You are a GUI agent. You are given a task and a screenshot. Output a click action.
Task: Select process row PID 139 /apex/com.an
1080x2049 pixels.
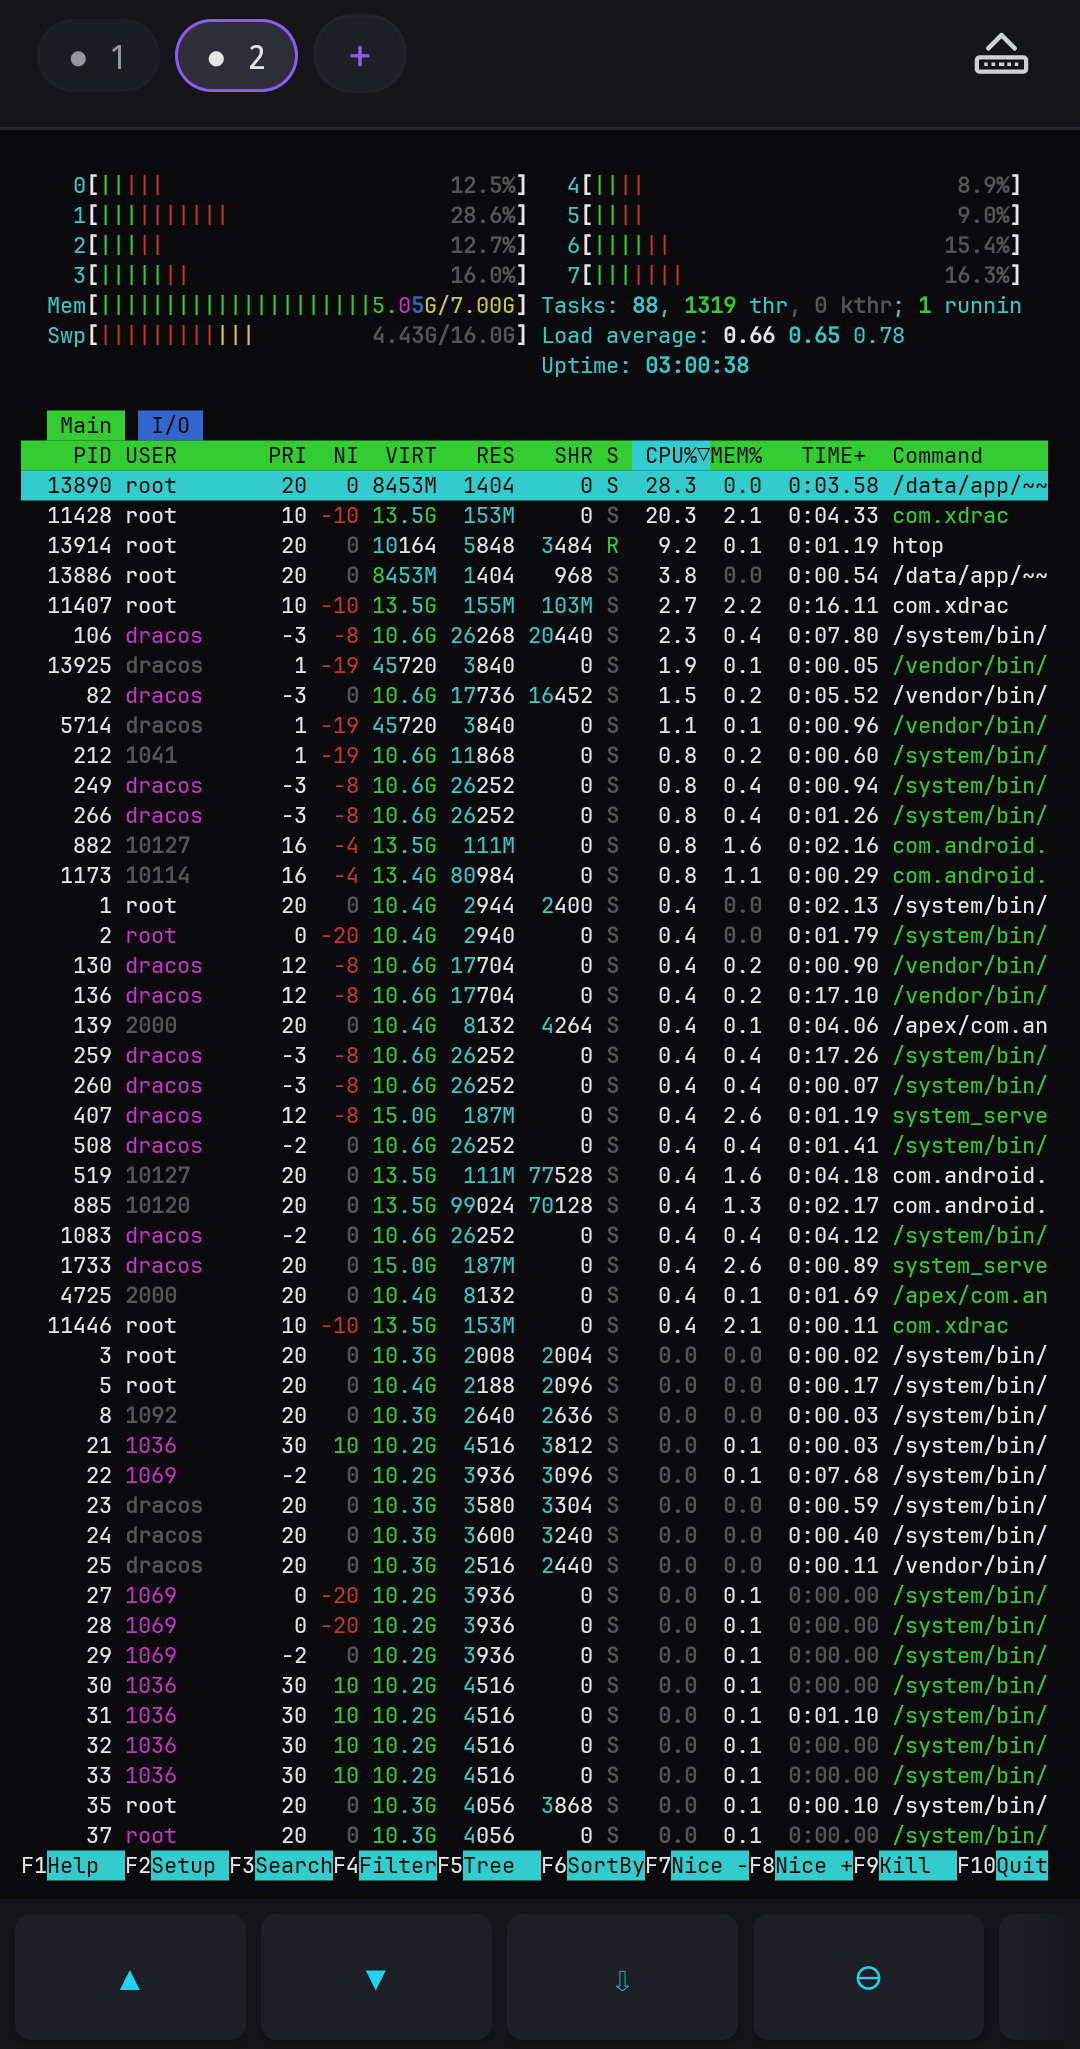point(534,1025)
